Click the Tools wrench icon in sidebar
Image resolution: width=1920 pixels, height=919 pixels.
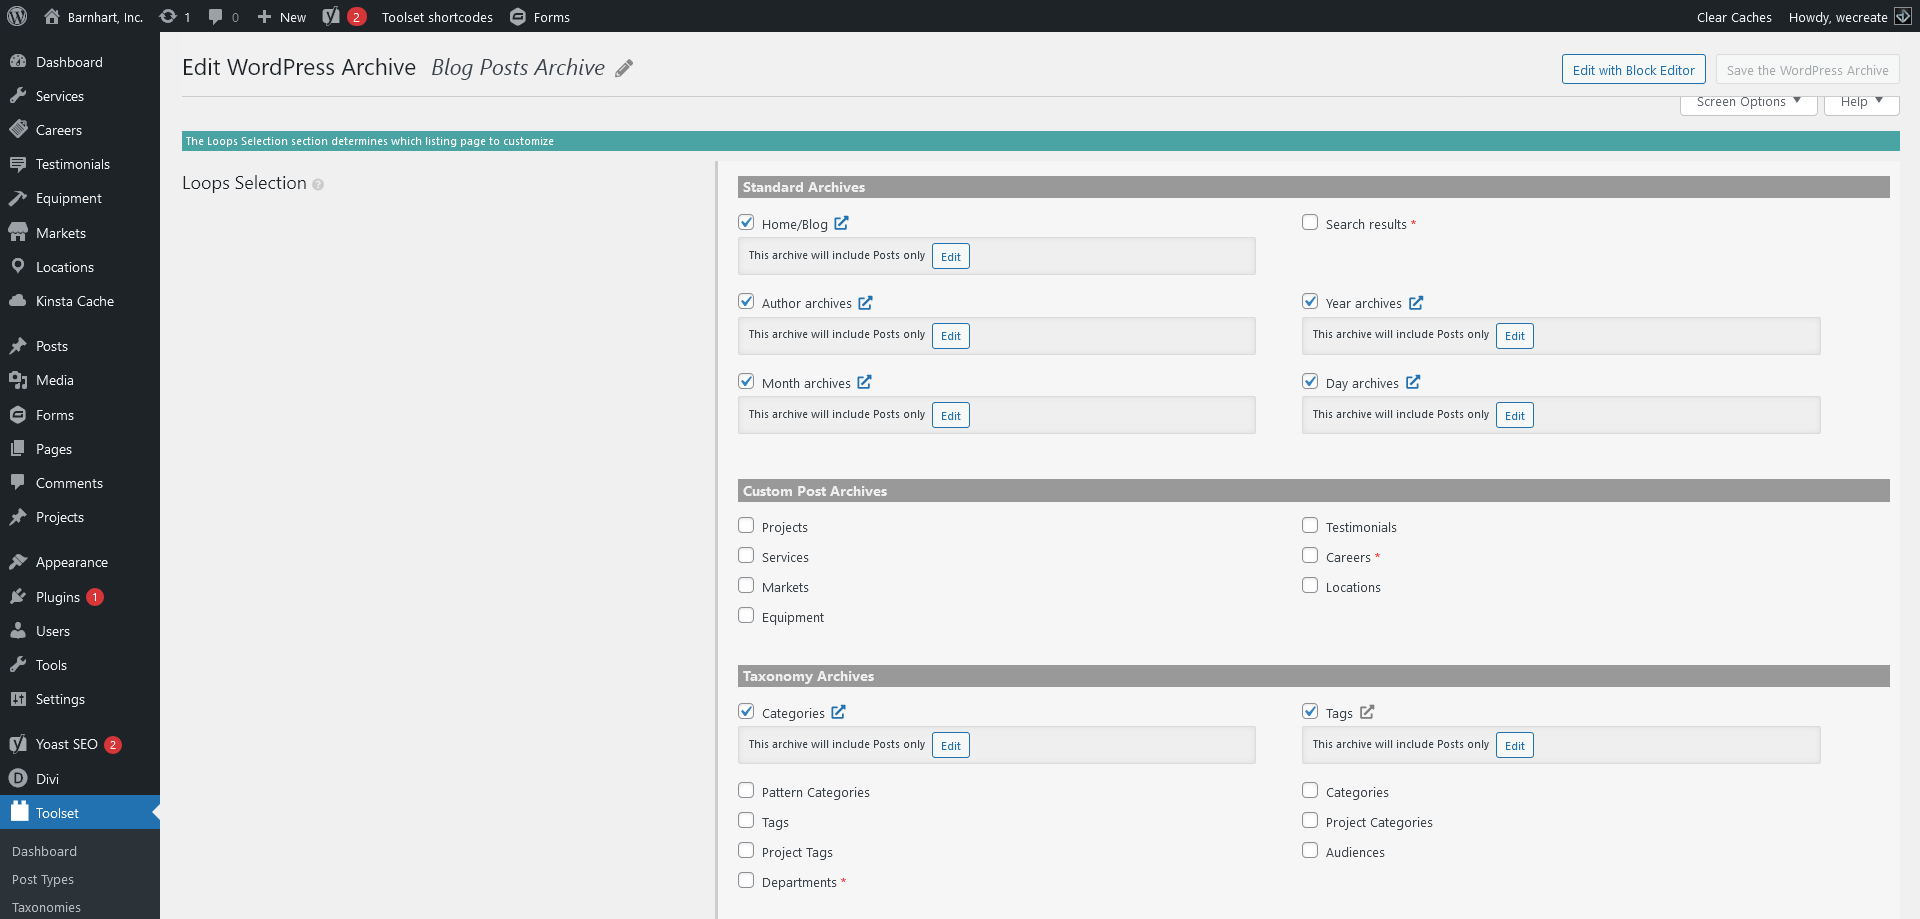(x=18, y=665)
